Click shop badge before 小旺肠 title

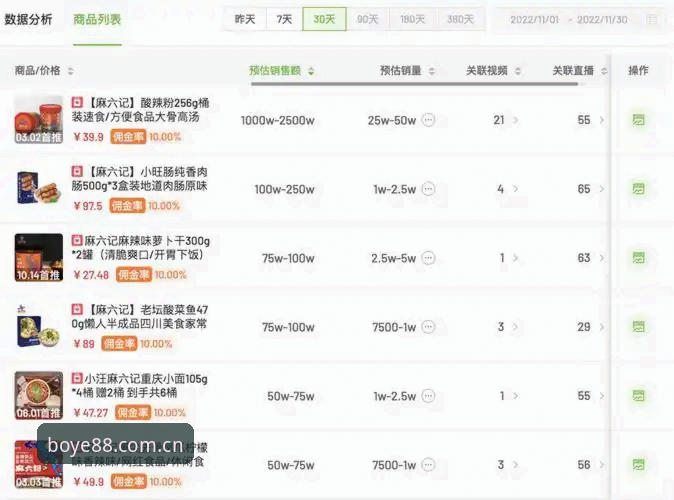coord(77,172)
